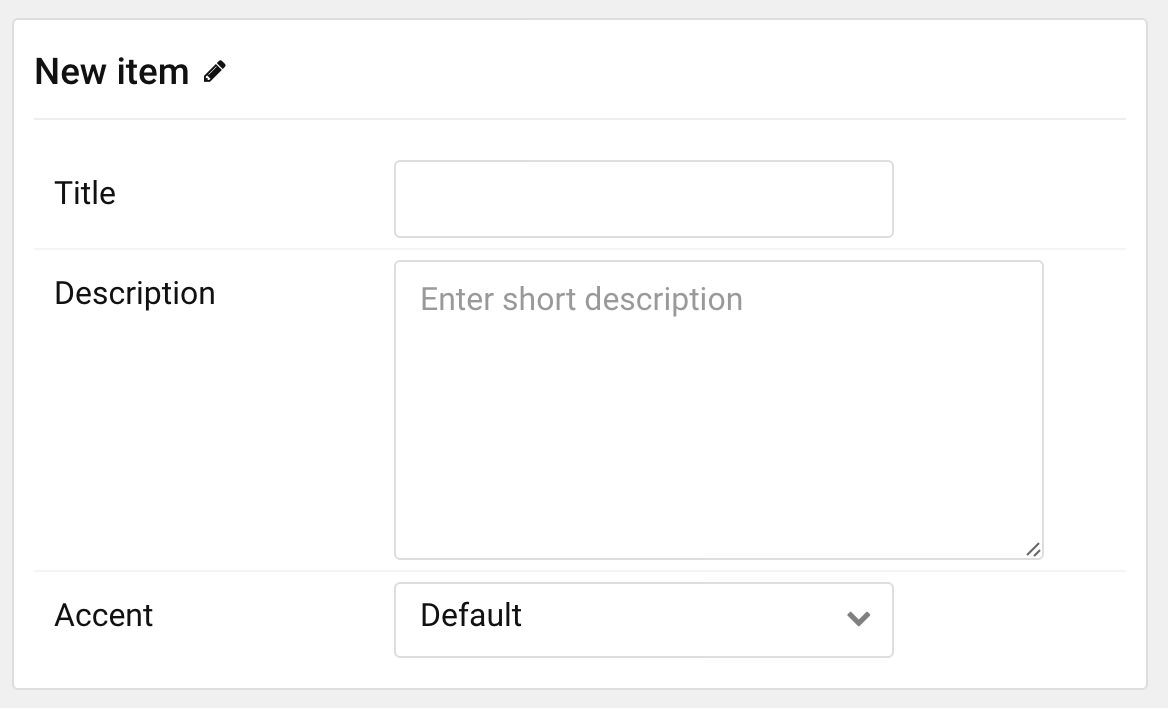The width and height of the screenshot is (1168, 708).
Task: Click the New item heading text
Action: [112, 72]
